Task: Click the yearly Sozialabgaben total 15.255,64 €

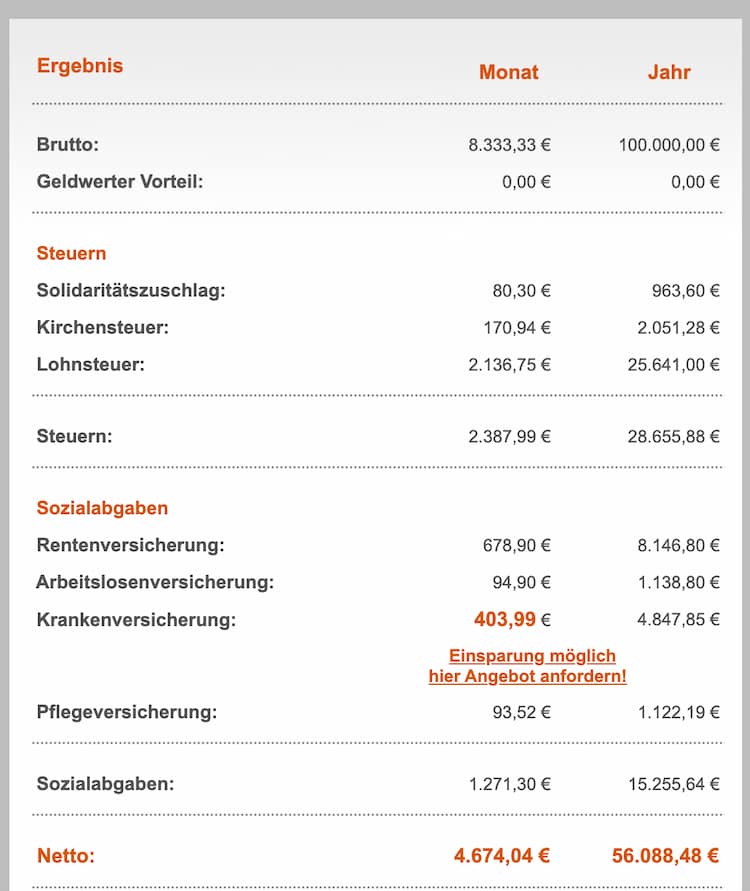Action: [673, 784]
